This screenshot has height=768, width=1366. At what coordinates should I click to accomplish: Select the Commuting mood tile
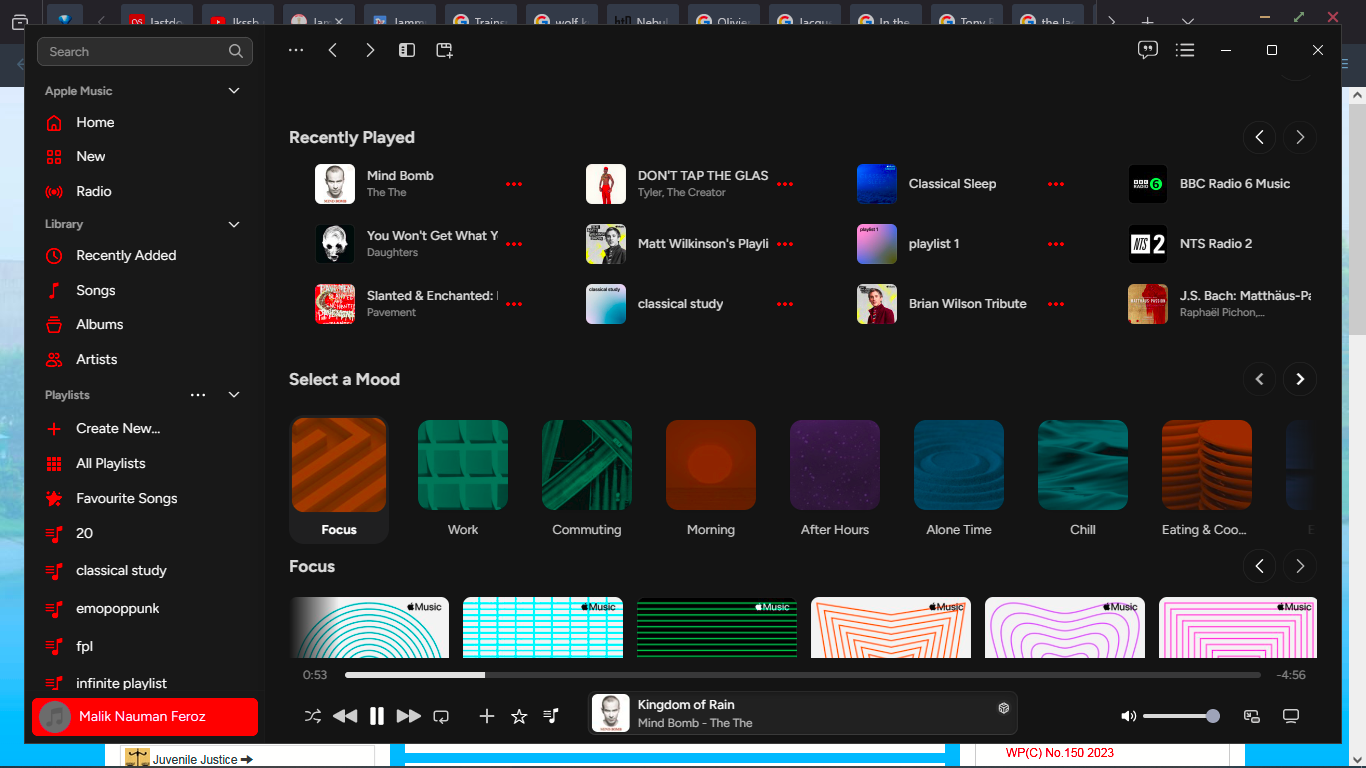click(x=587, y=479)
